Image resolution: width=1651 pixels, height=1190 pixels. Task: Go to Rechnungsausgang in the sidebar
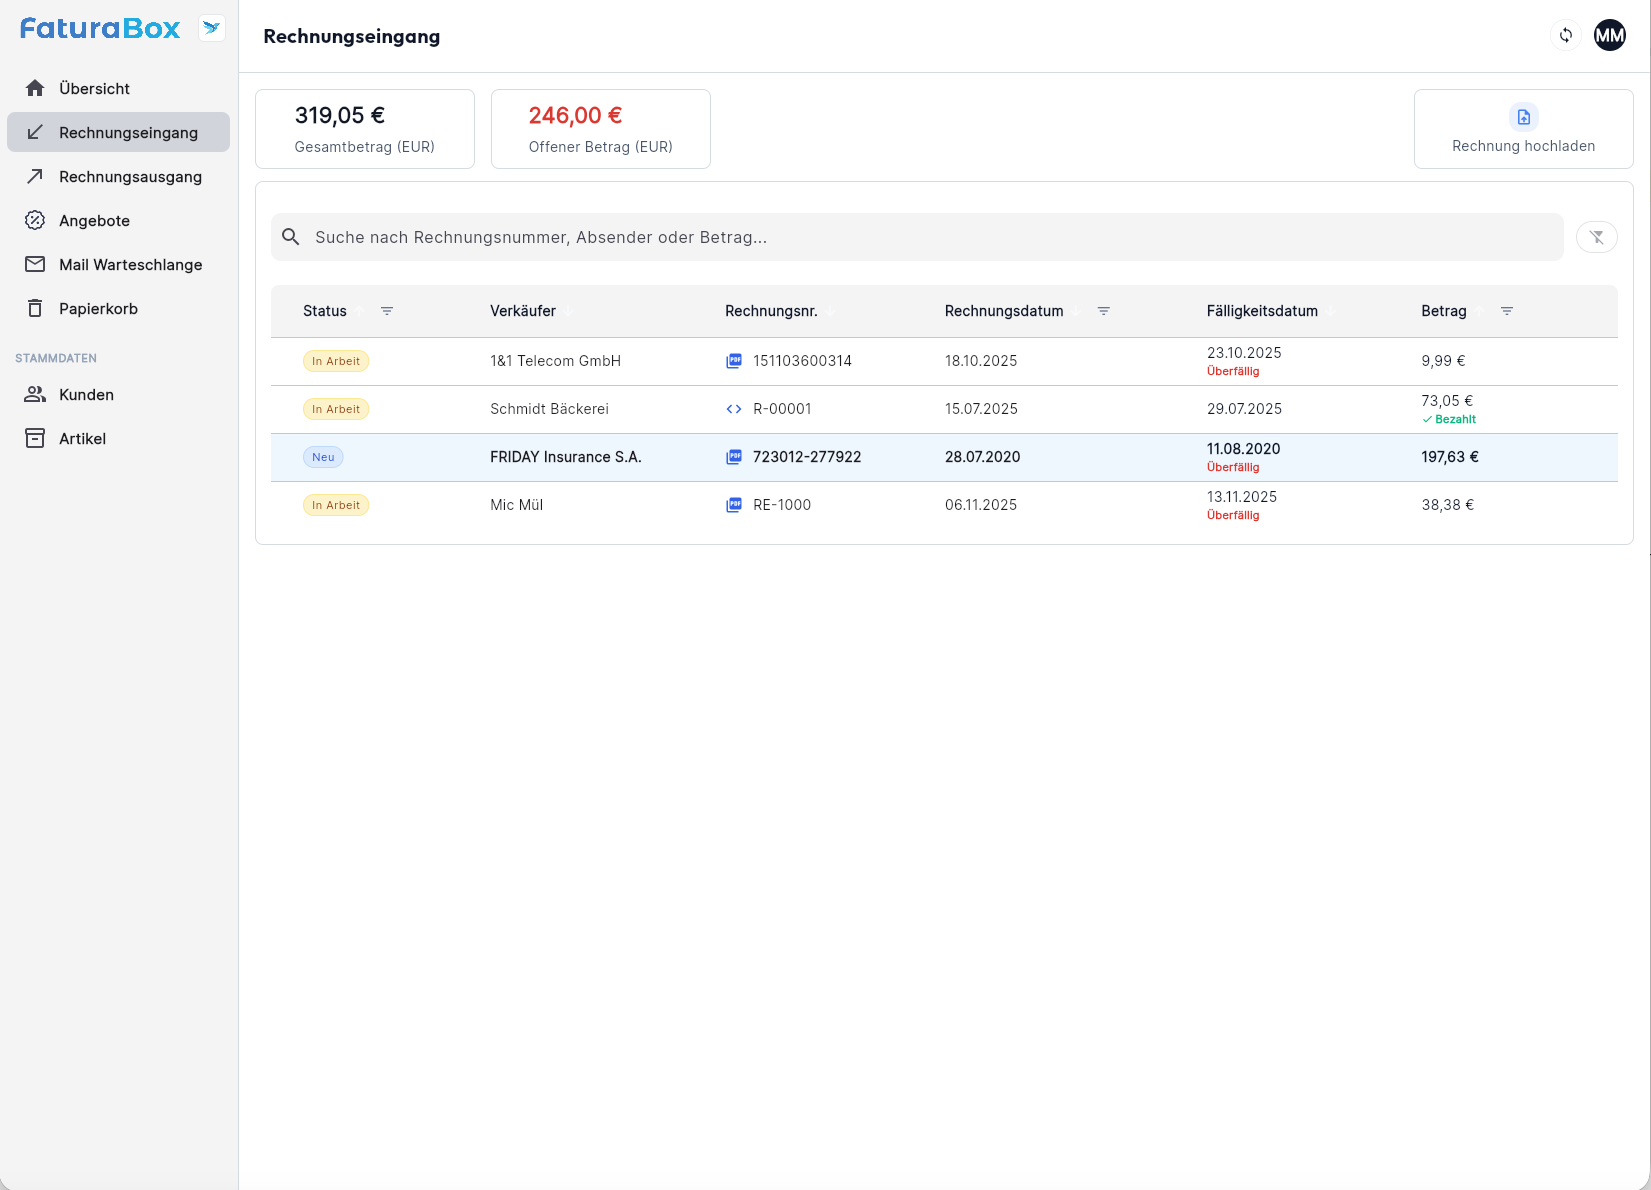[130, 177]
